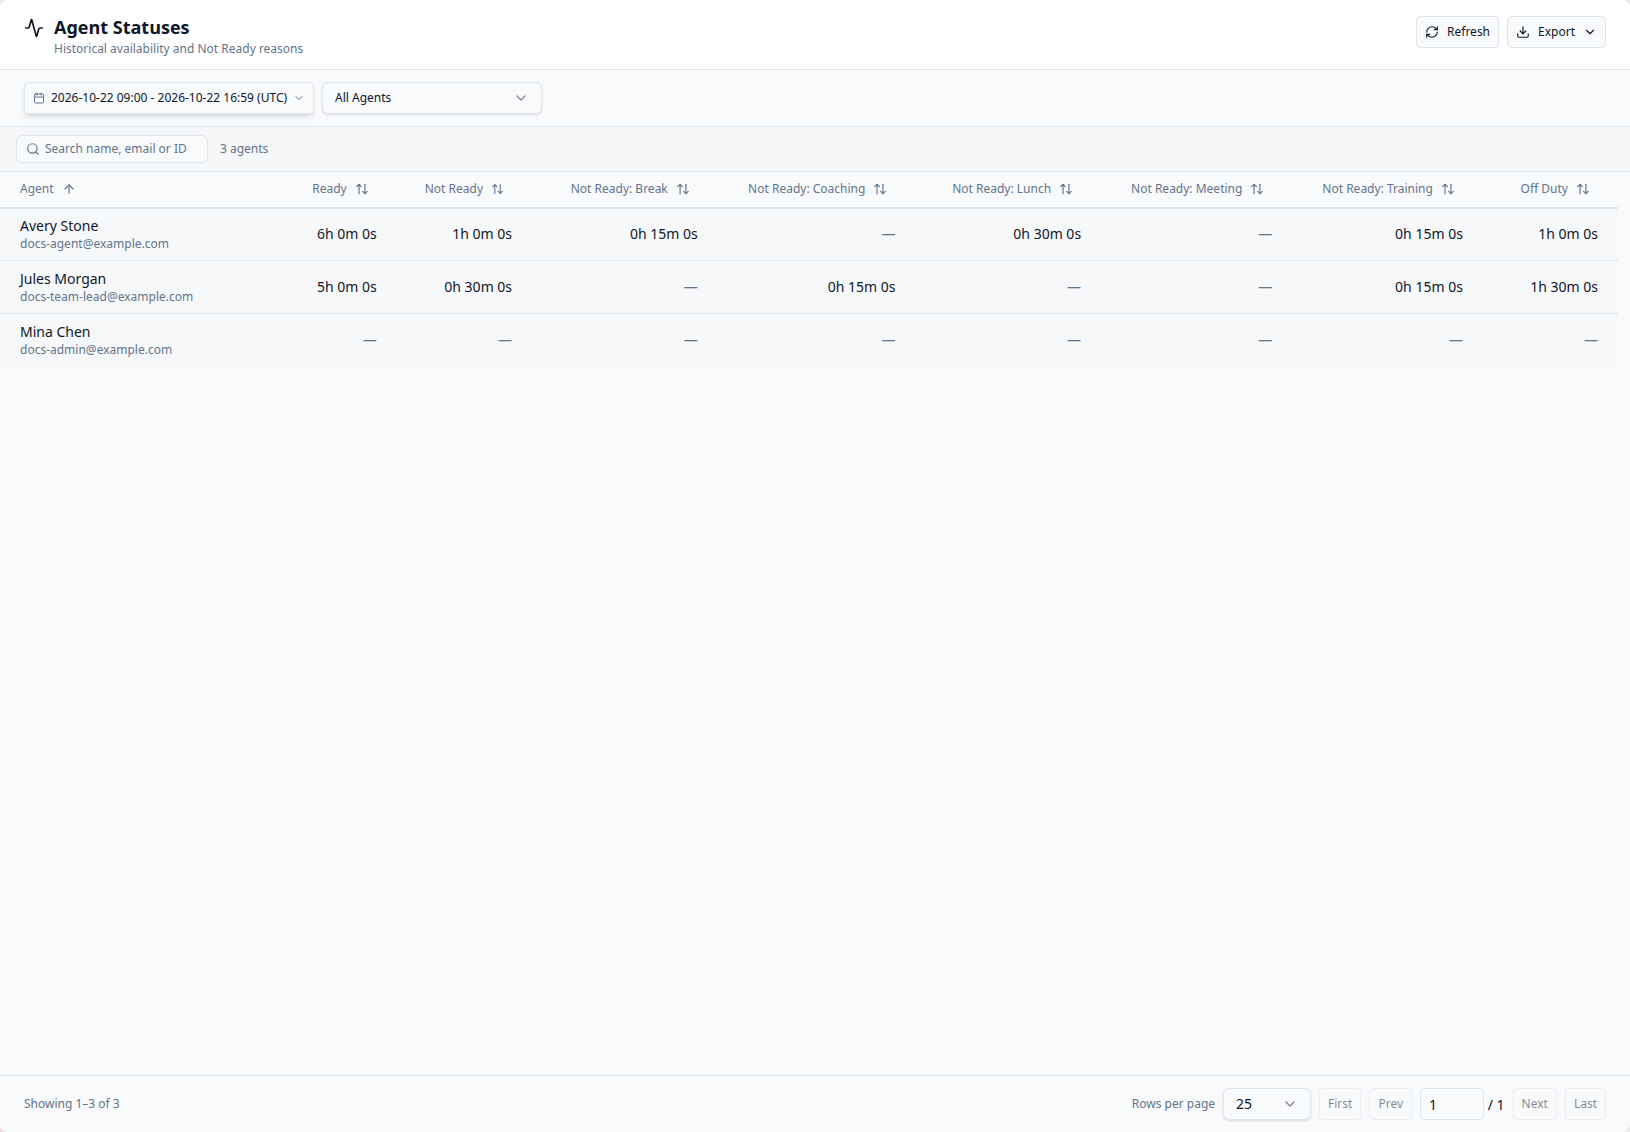Sort by the Not Ready column arrows icon
Screen dimensions: 1630x1132
coord(498,189)
